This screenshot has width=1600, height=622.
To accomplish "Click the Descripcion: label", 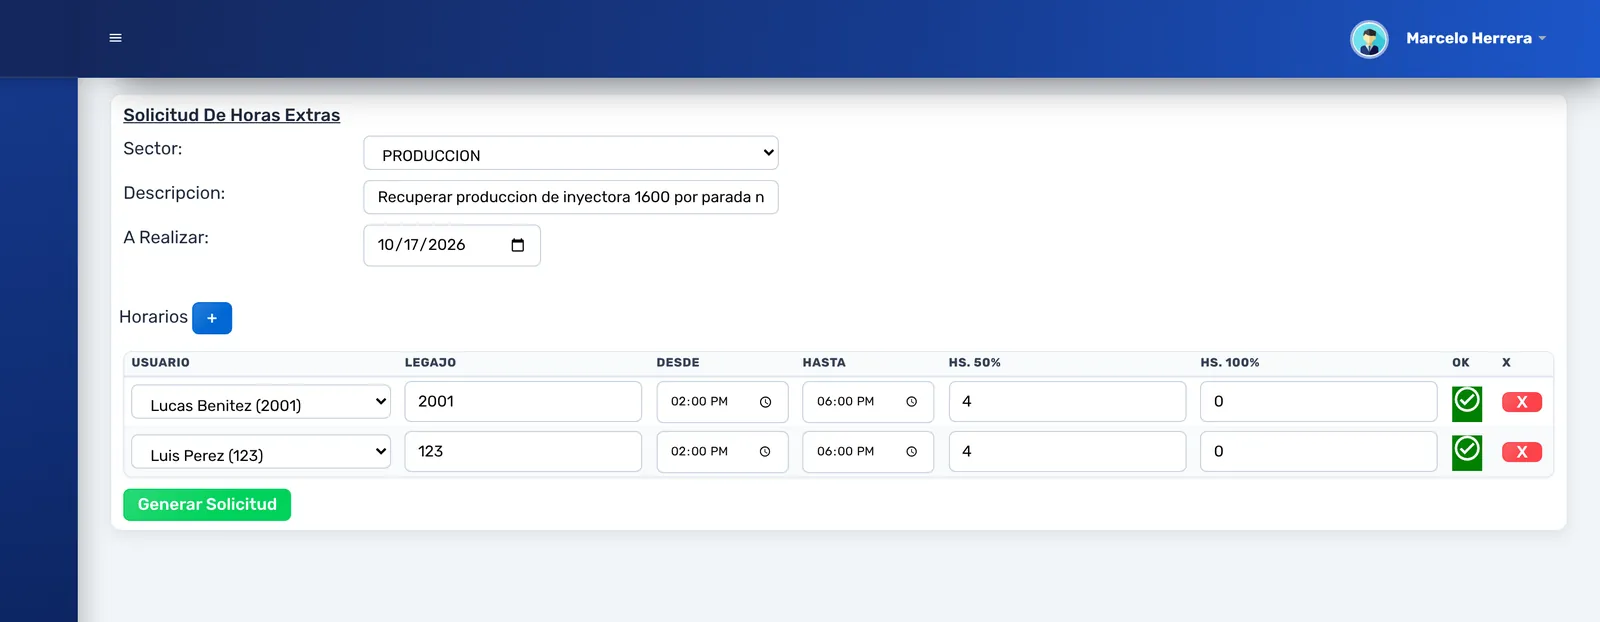I will click(x=174, y=193).
